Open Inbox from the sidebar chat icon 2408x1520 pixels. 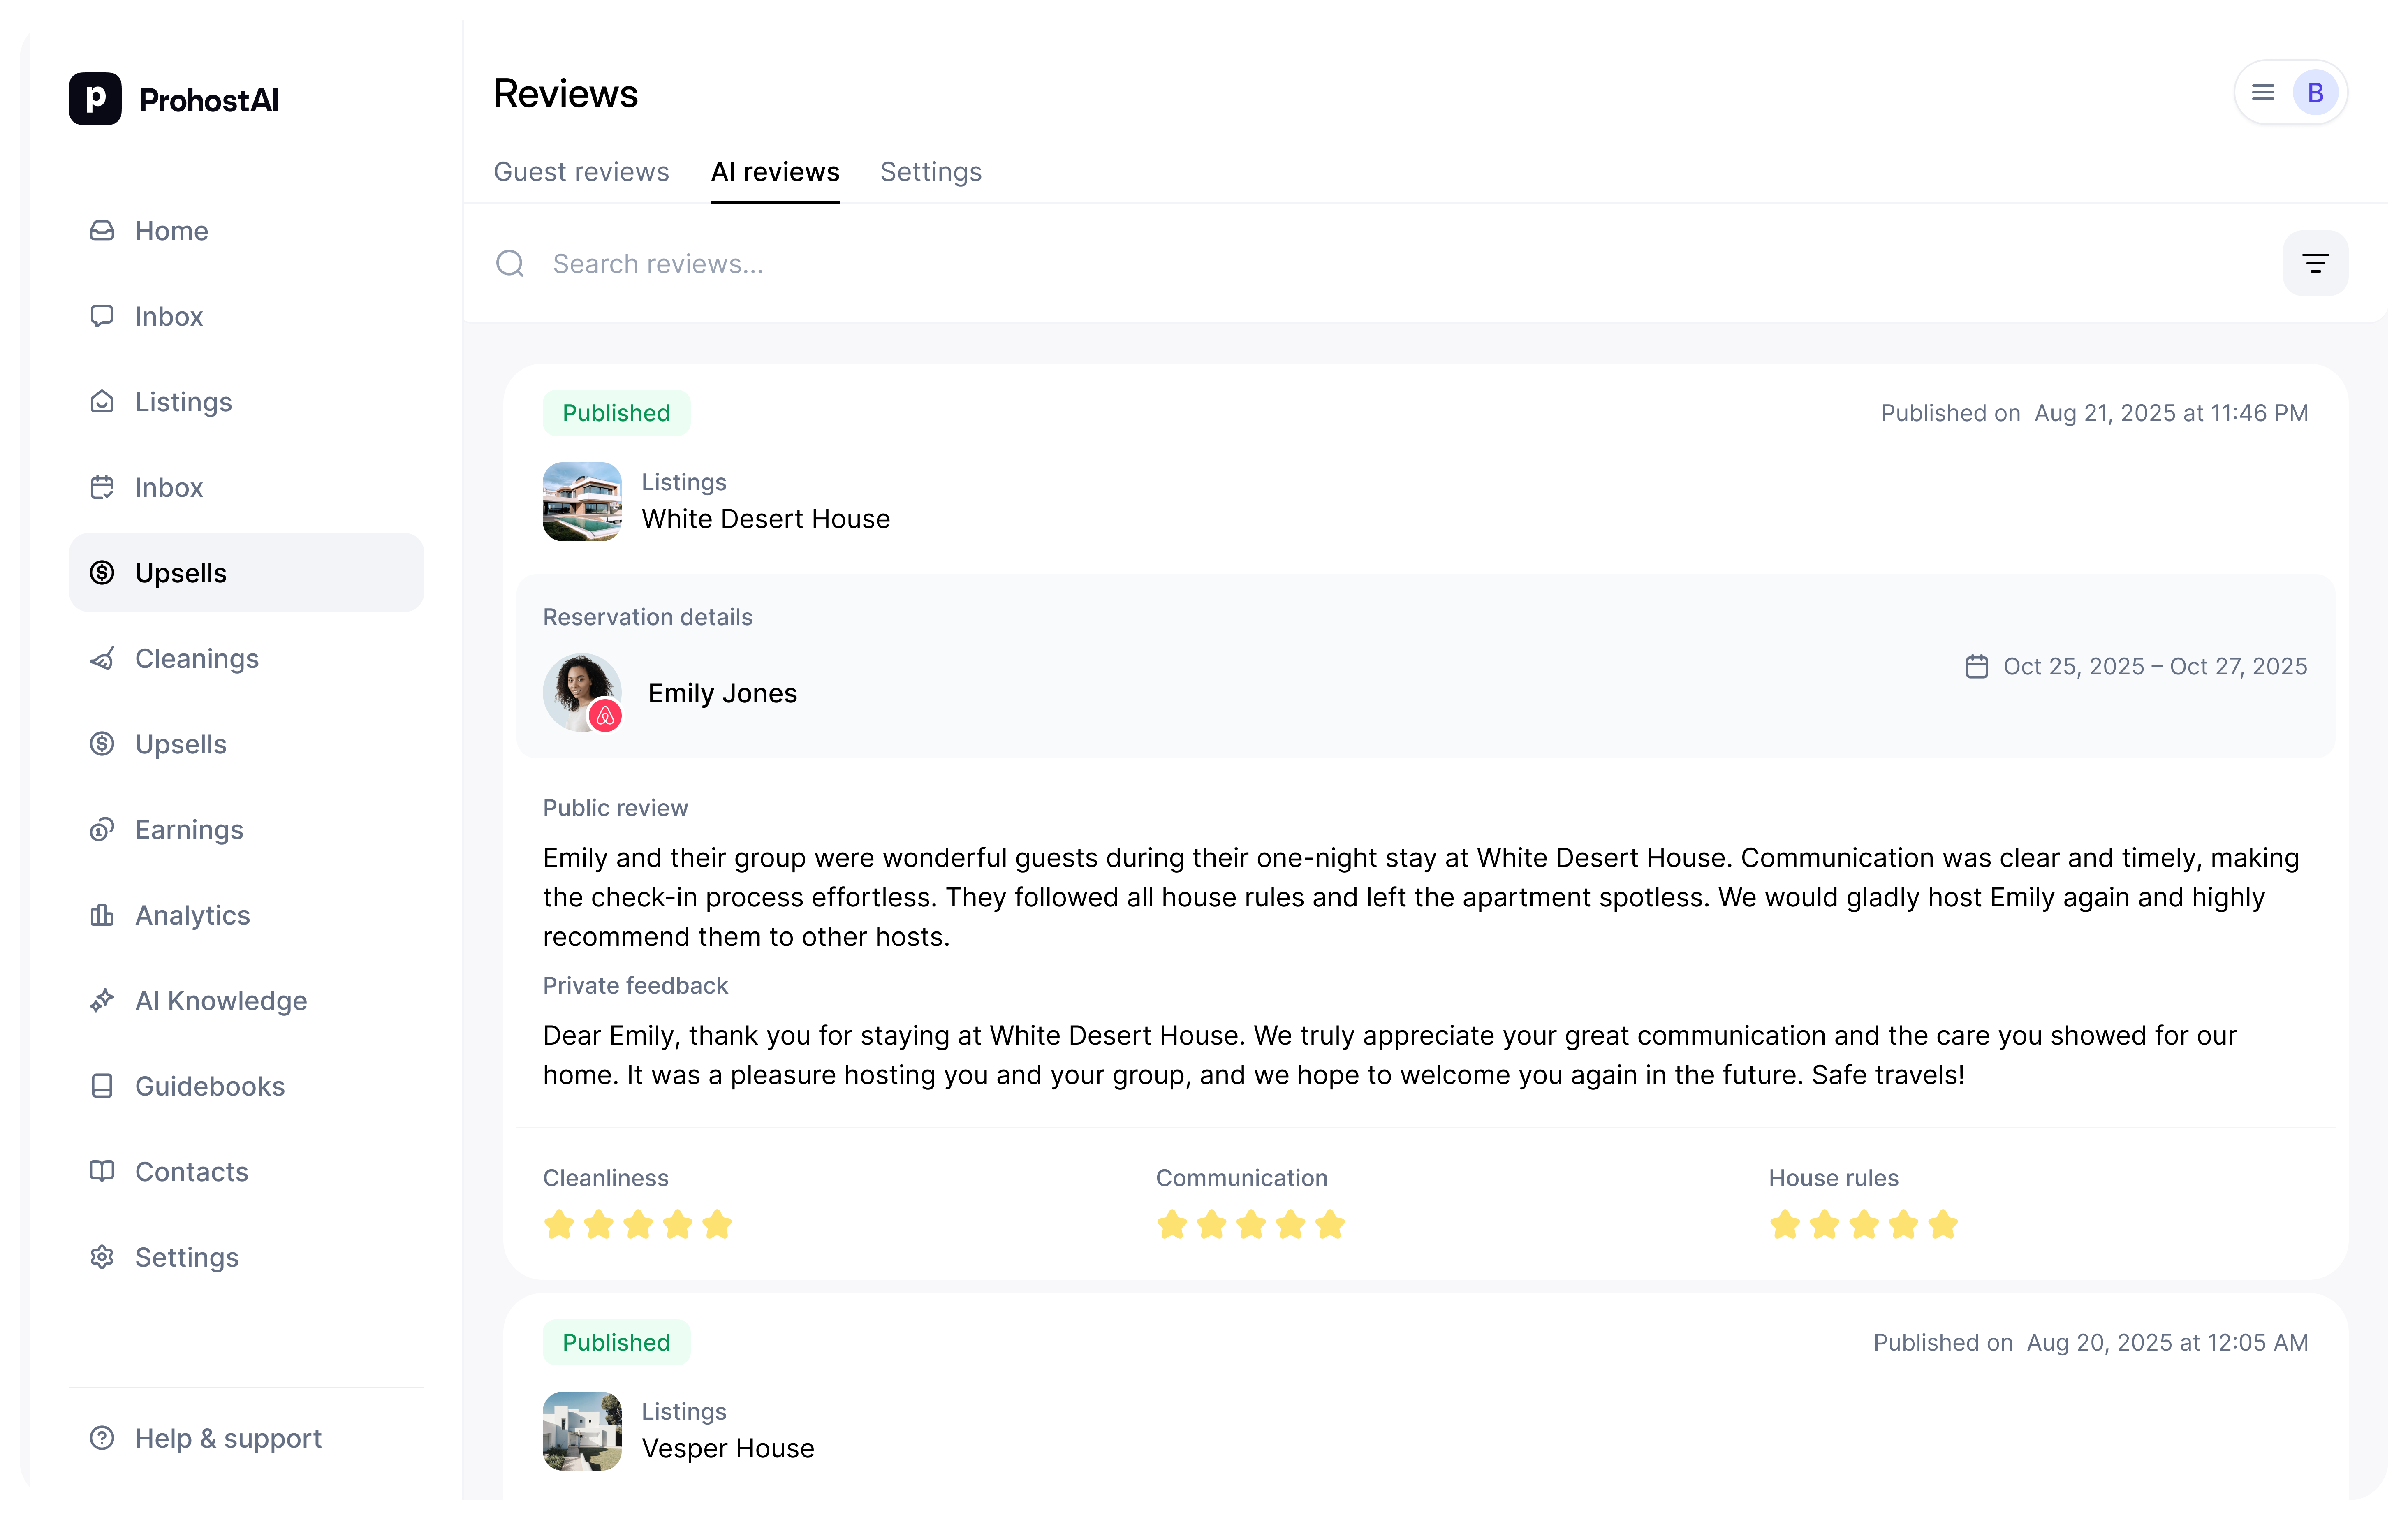(x=103, y=316)
